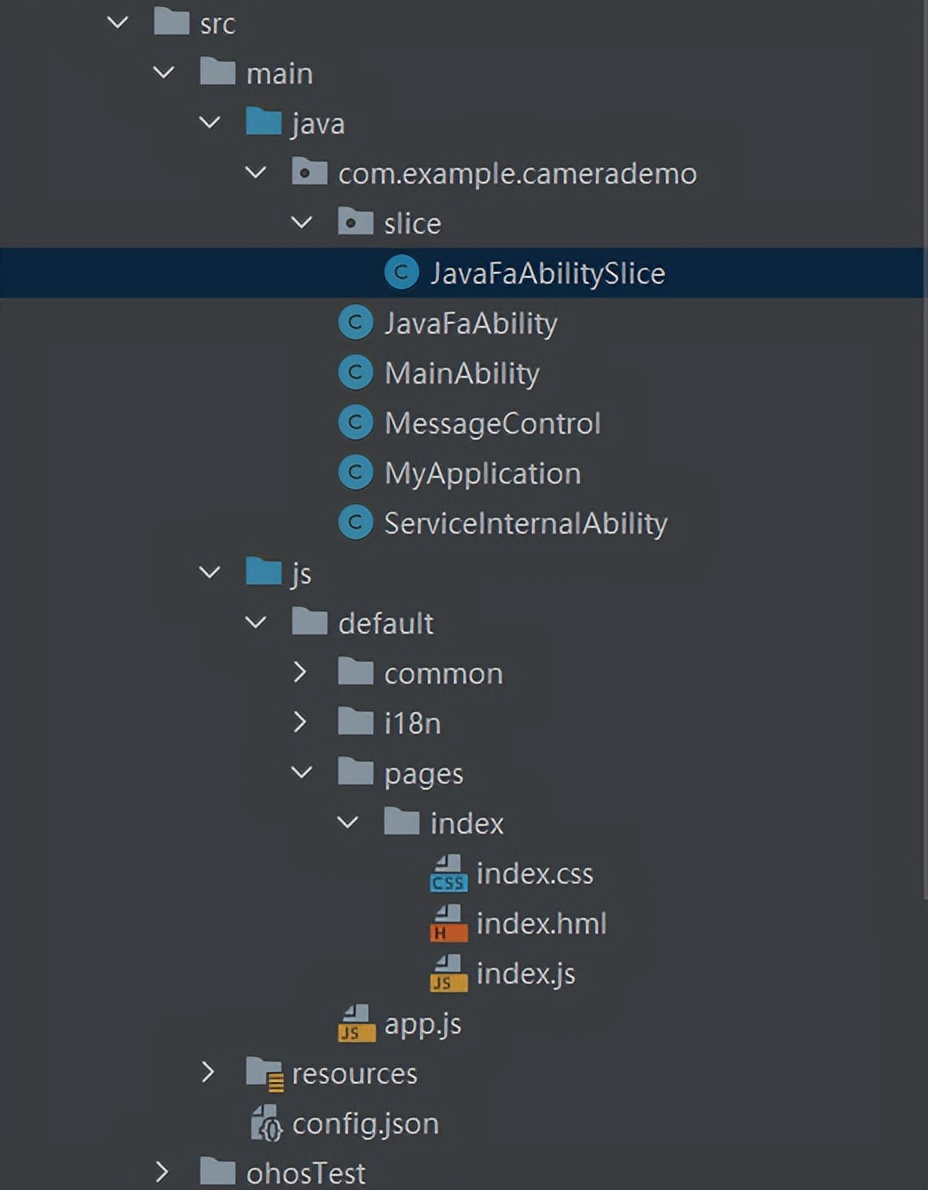Click the JavaFaAbilitySlice class icon
This screenshot has width=928, height=1190.
coord(400,272)
